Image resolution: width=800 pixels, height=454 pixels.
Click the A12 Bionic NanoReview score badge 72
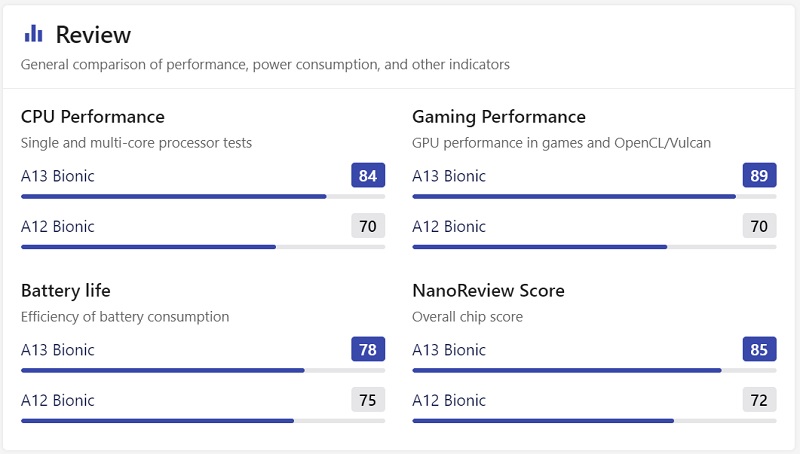(x=759, y=400)
